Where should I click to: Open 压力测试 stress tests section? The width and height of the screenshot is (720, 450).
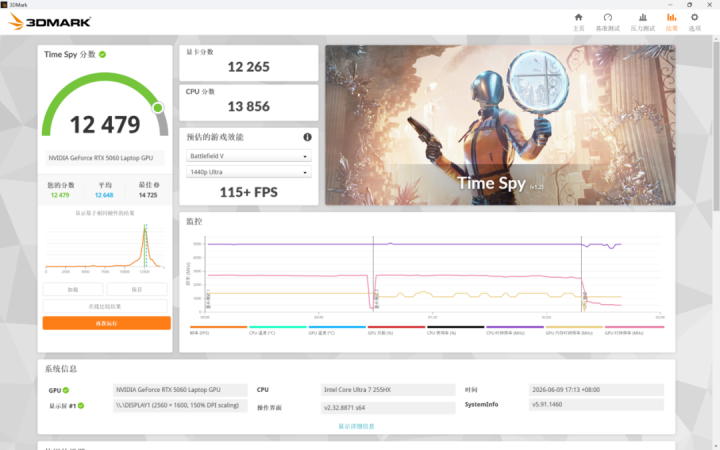[x=642, y=22]
